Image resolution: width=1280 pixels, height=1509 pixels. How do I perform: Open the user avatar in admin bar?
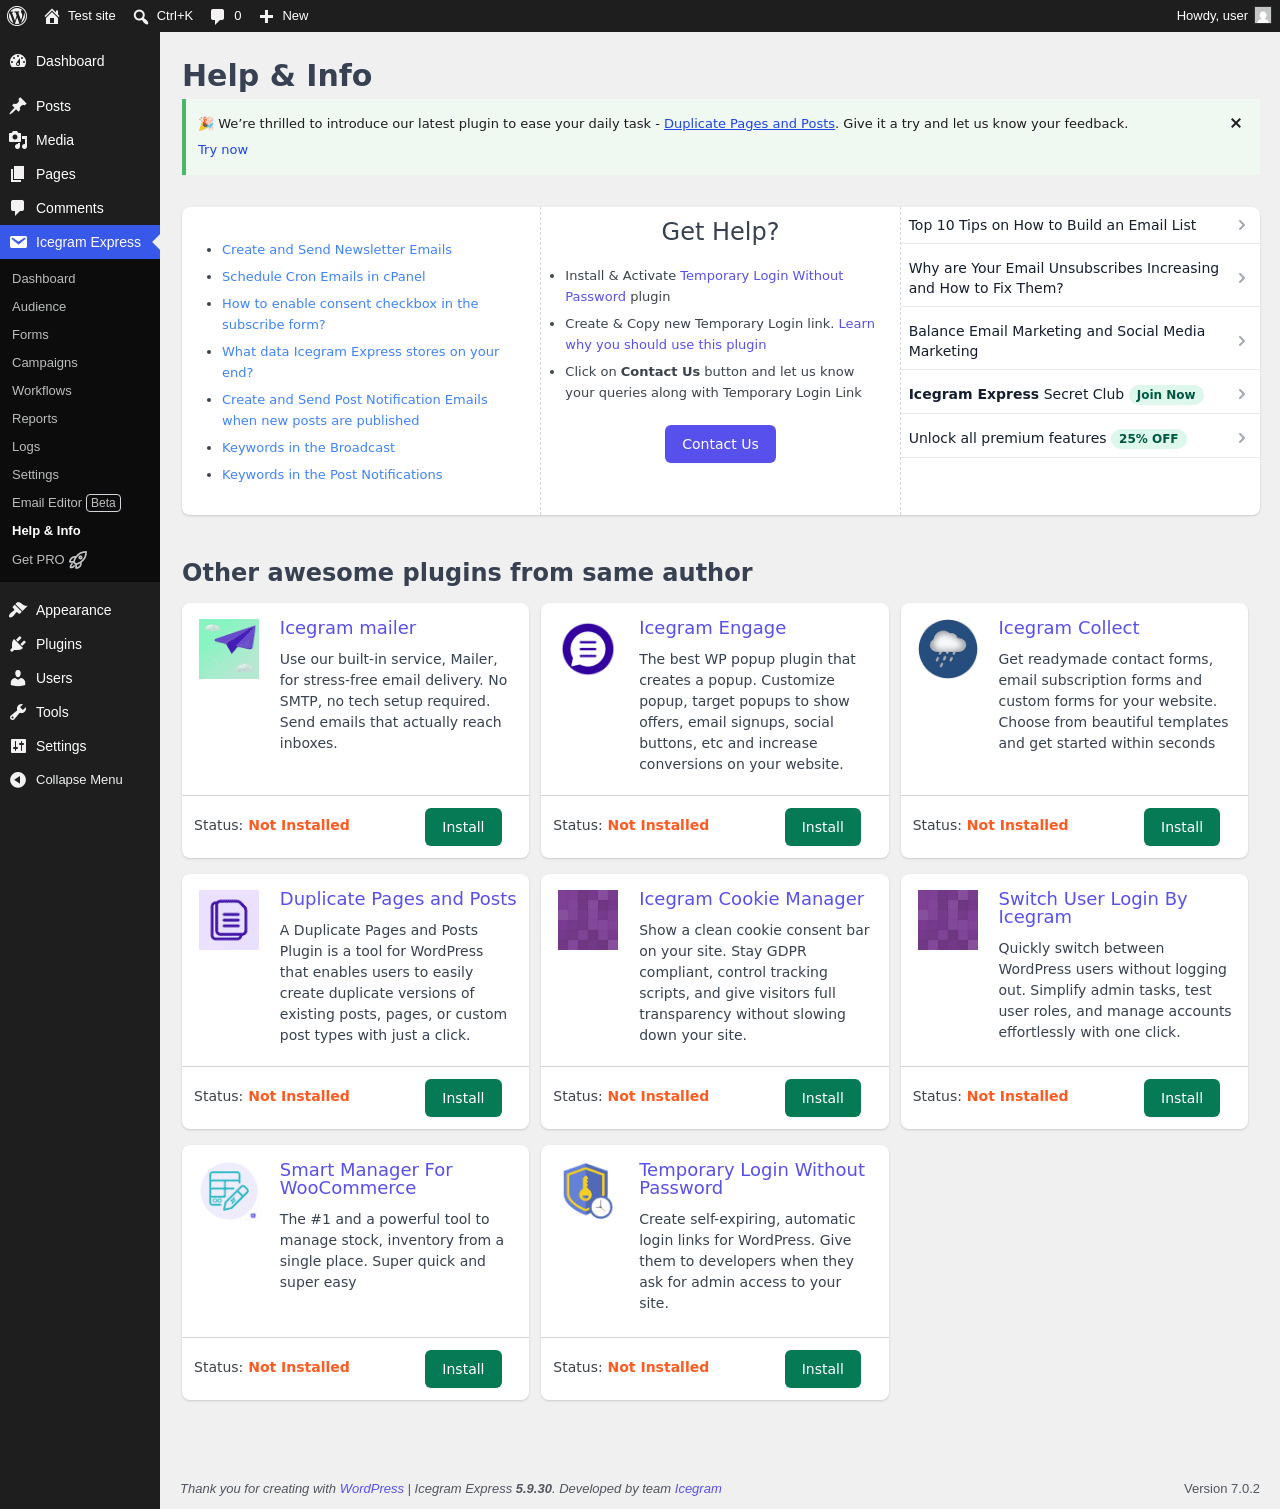click(1263, 16)
